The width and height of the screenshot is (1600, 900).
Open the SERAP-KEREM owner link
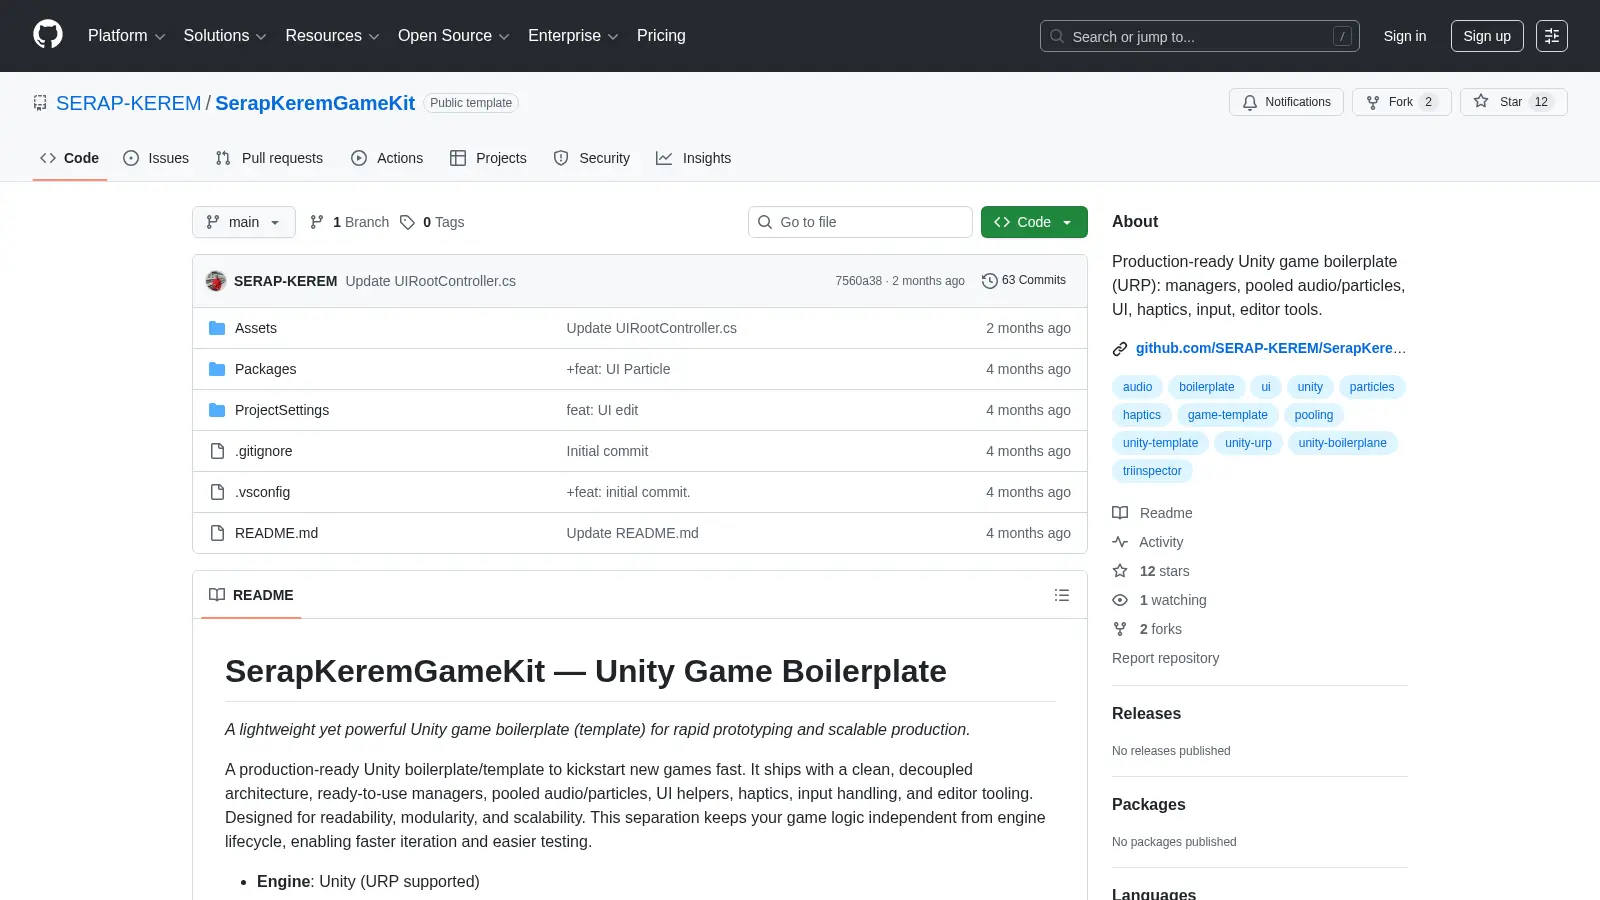(x=129, y=103)
